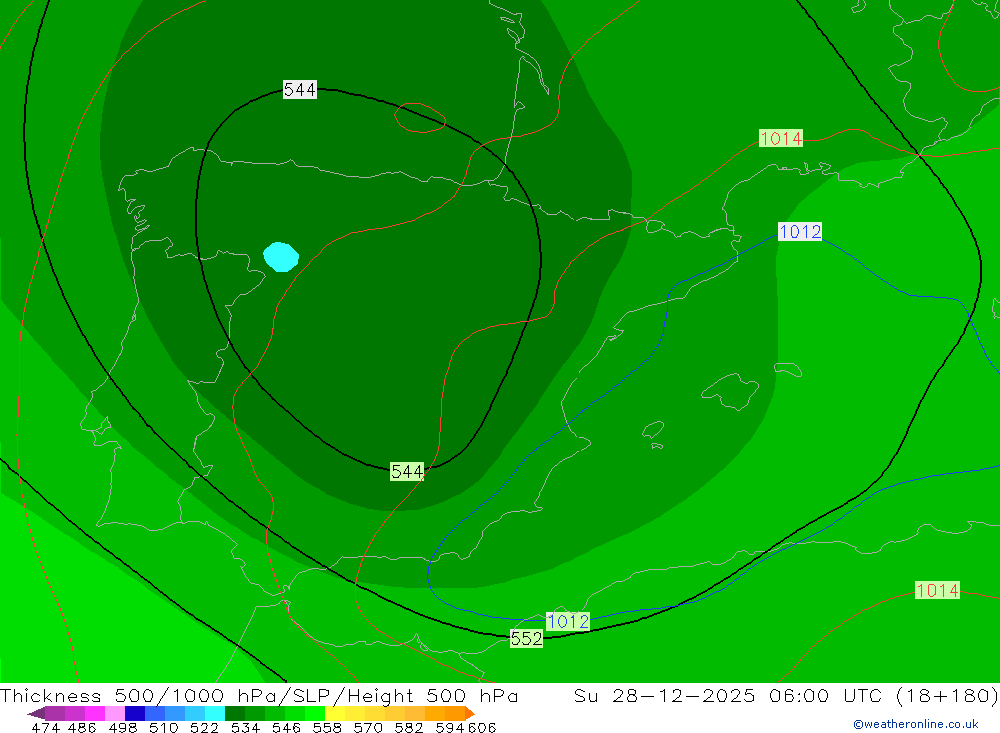Click the '594' legend value
Screen dimensions: 1000x733
tap(449, 727)
